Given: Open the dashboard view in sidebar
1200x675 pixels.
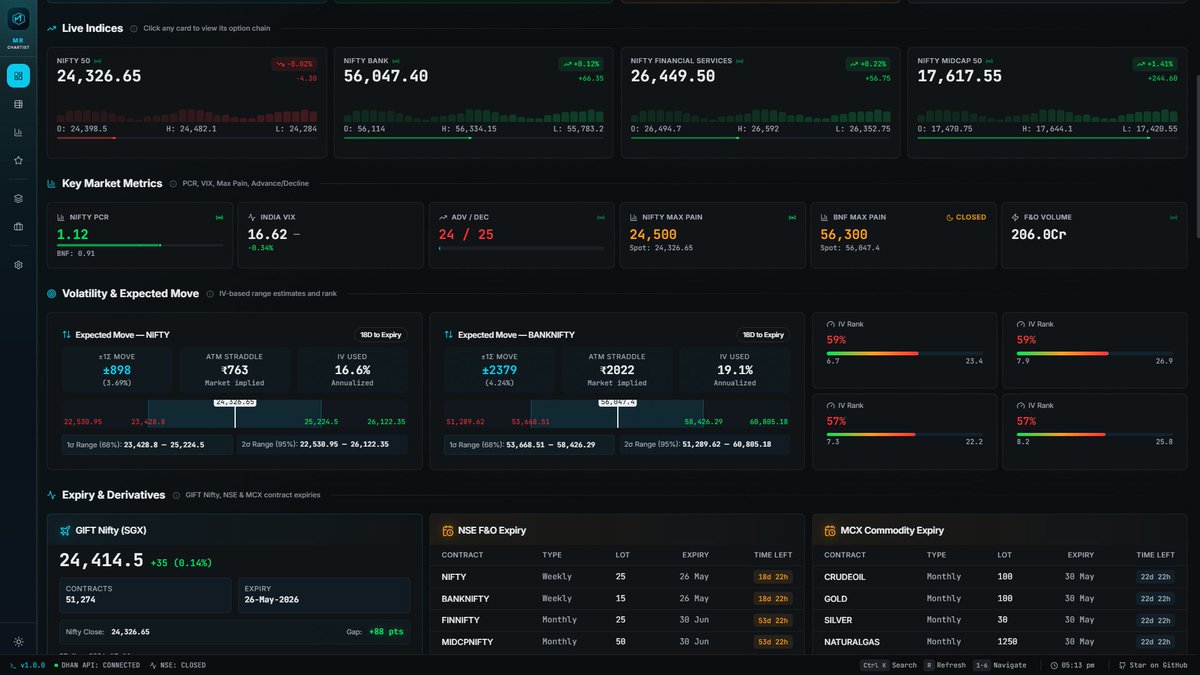Looking at the screenshot, I should point(18,76).
